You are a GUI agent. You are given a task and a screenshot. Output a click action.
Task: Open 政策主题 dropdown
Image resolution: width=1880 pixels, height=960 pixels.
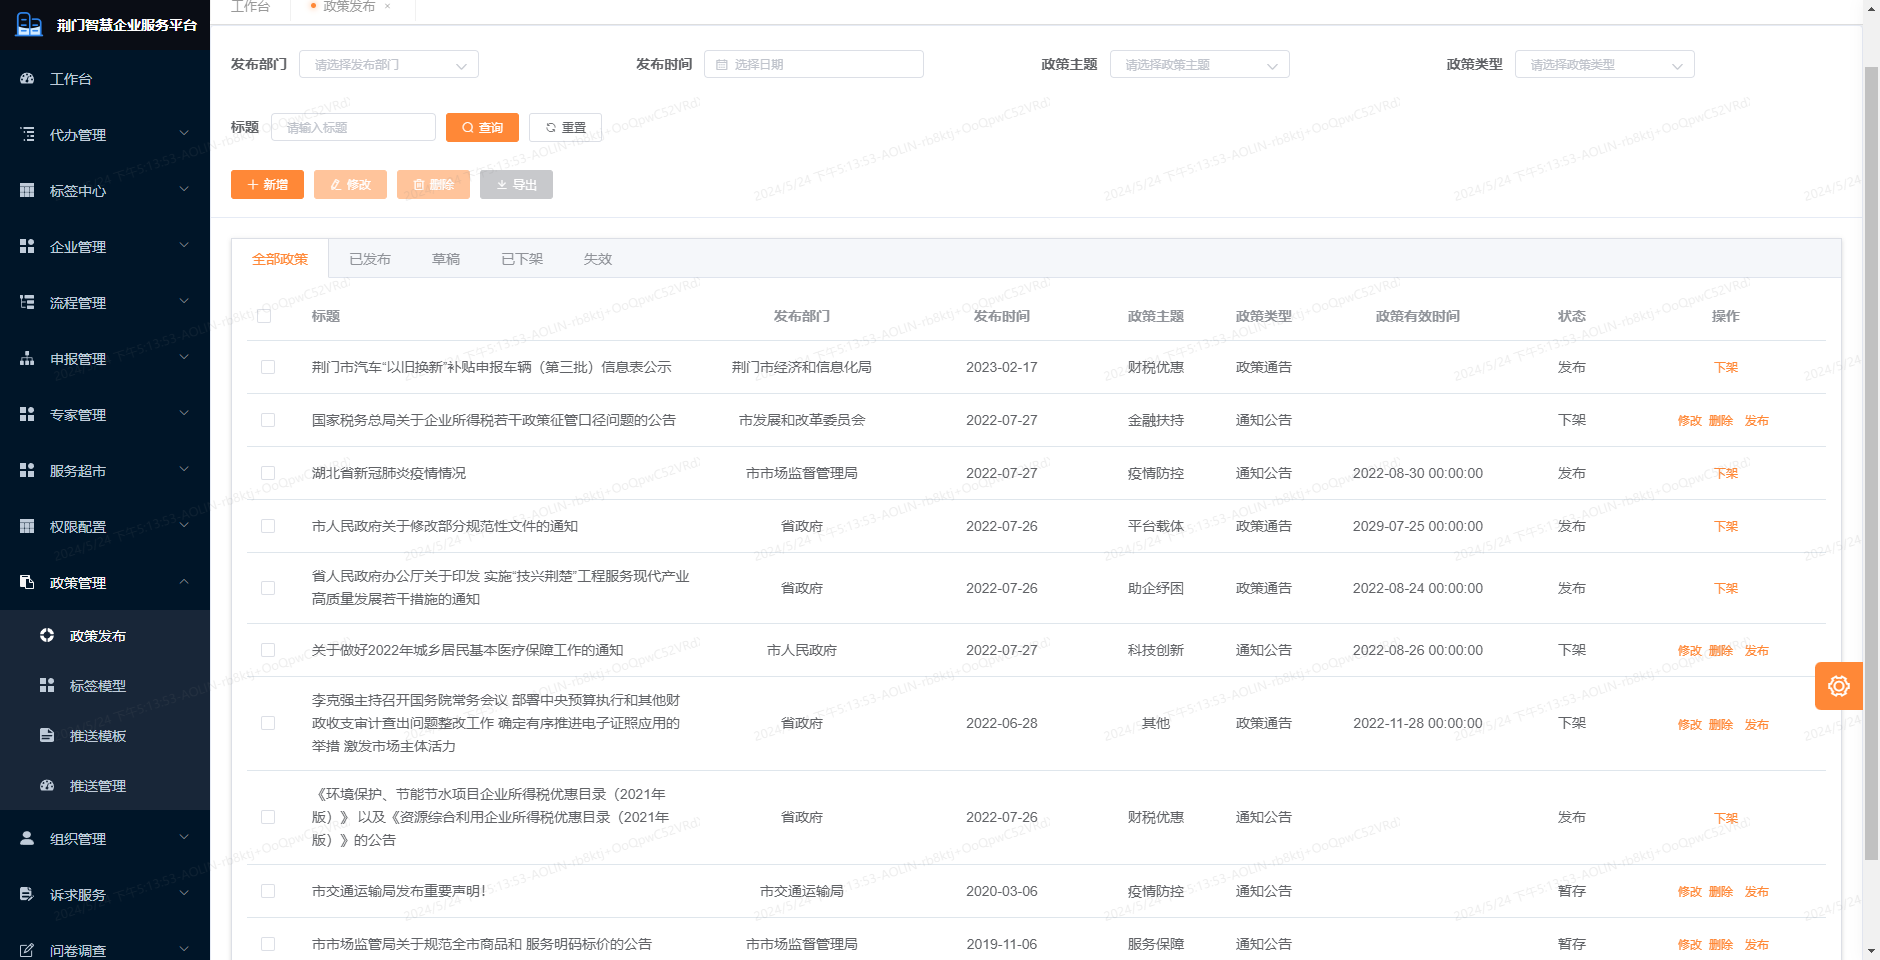point(1200,64)
